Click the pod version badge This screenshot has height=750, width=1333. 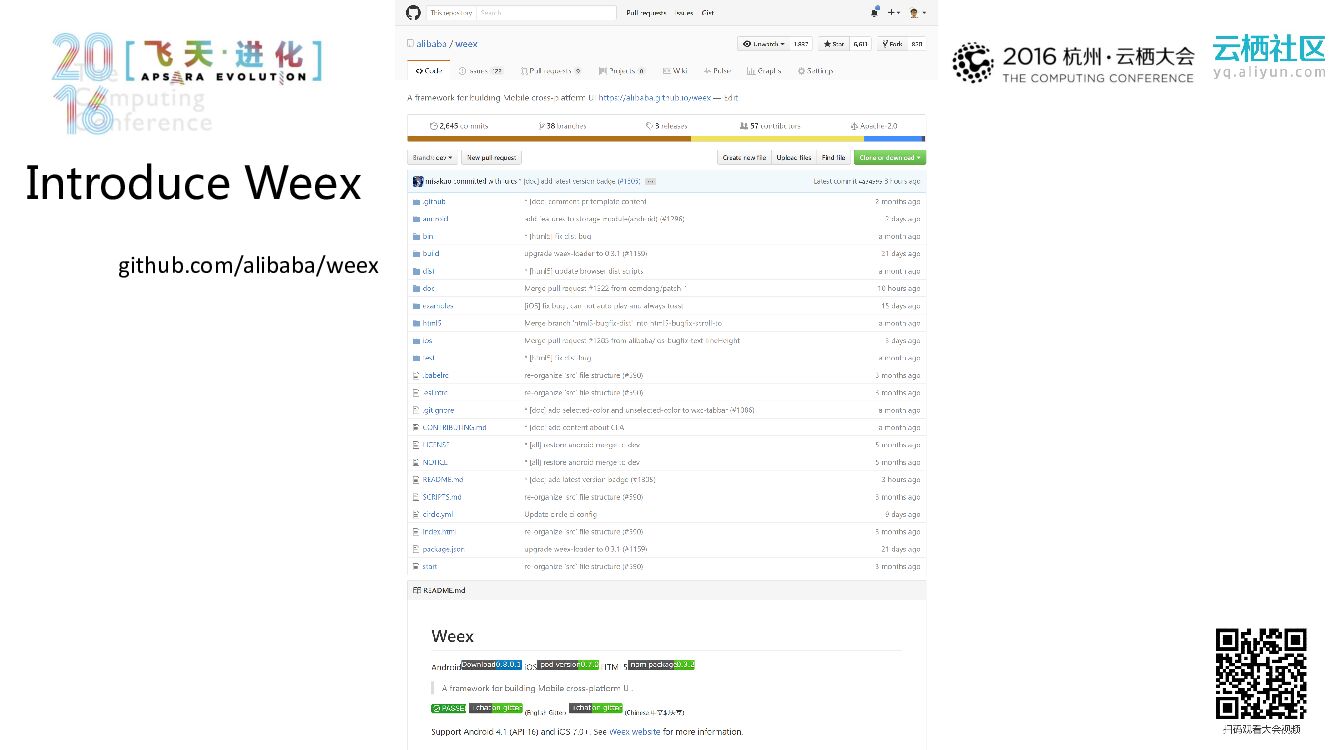(568, 665)
